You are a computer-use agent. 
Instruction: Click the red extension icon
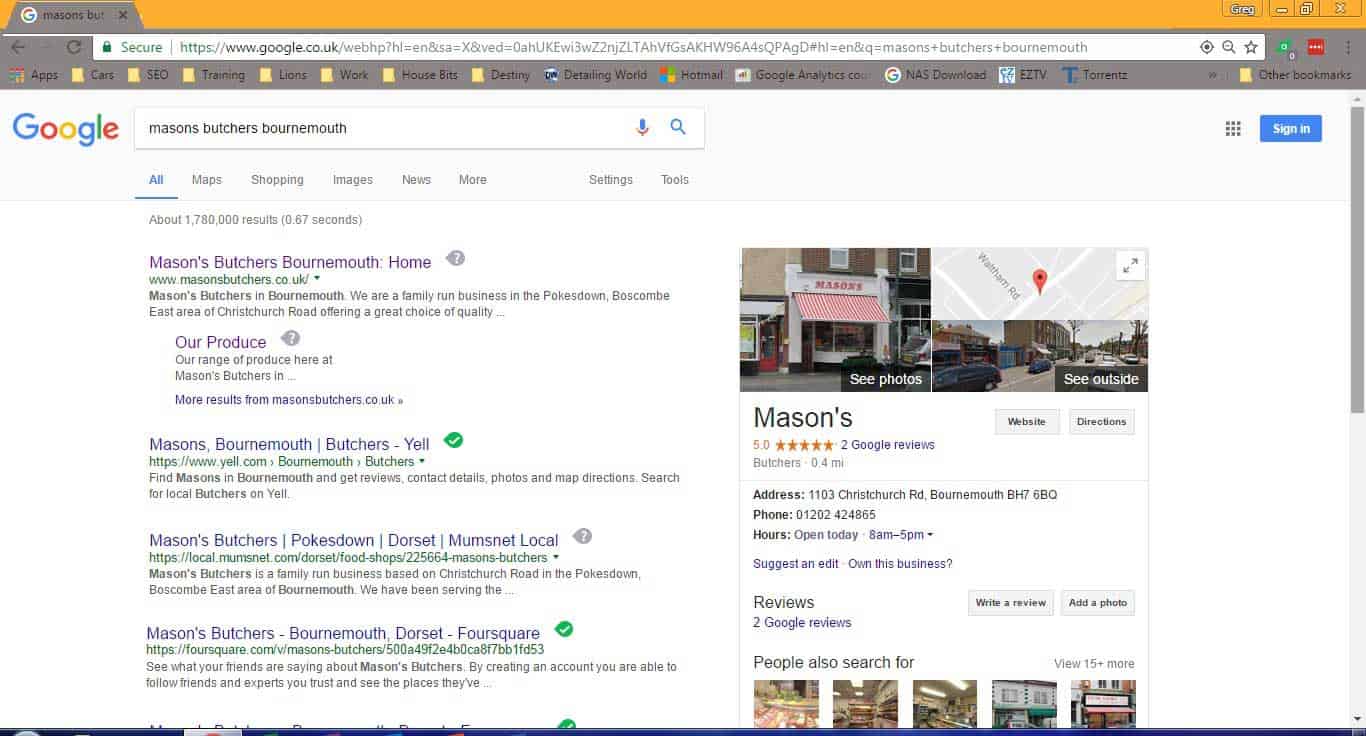pos(1316,47)
